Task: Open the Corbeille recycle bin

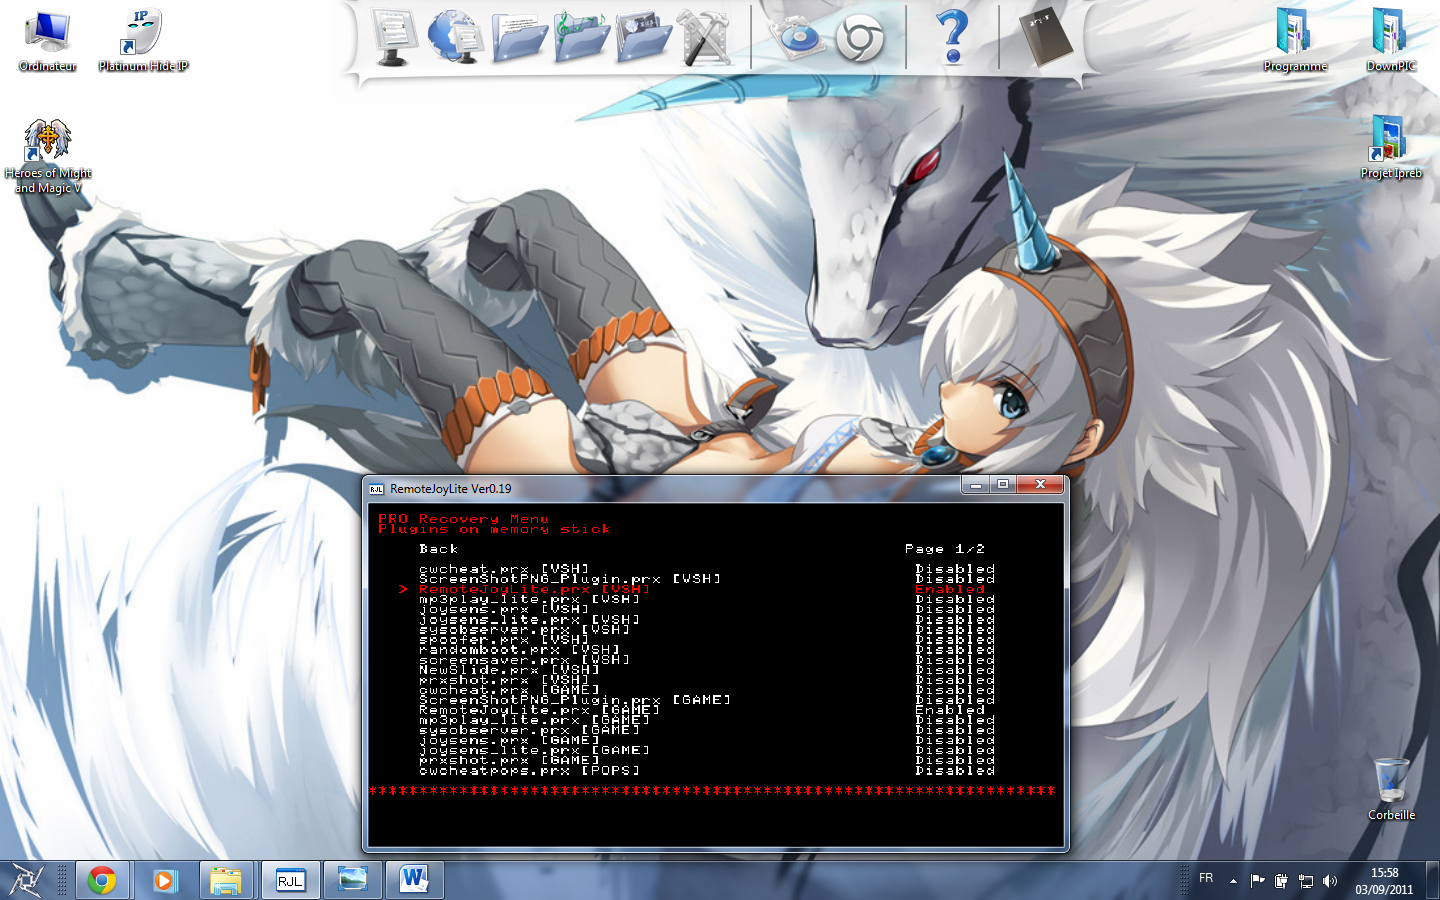Action: pyautogui.click(x=1391, y=789)
